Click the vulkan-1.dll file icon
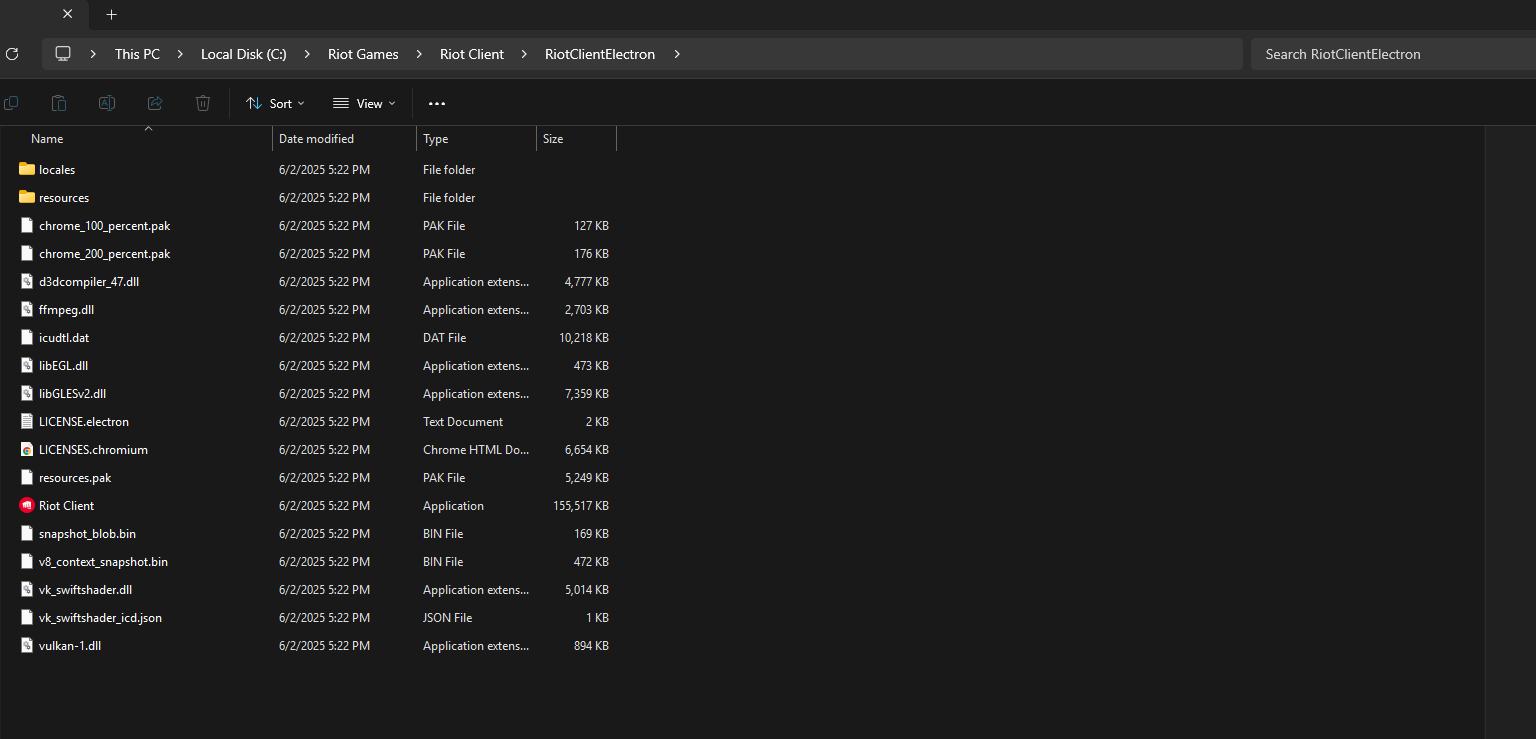This screenshot has width=1536, height=739. pos(27,645)
